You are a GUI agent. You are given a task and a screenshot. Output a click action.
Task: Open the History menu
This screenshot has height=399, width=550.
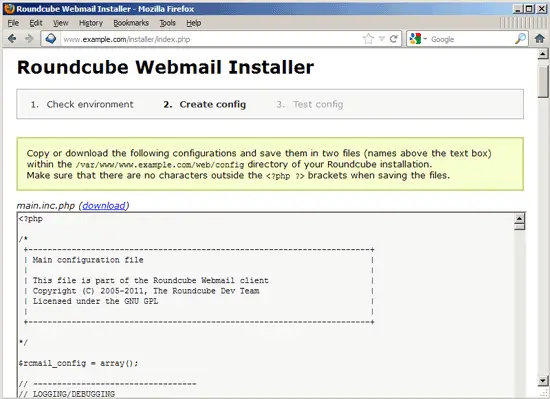[x=91, y=23]
